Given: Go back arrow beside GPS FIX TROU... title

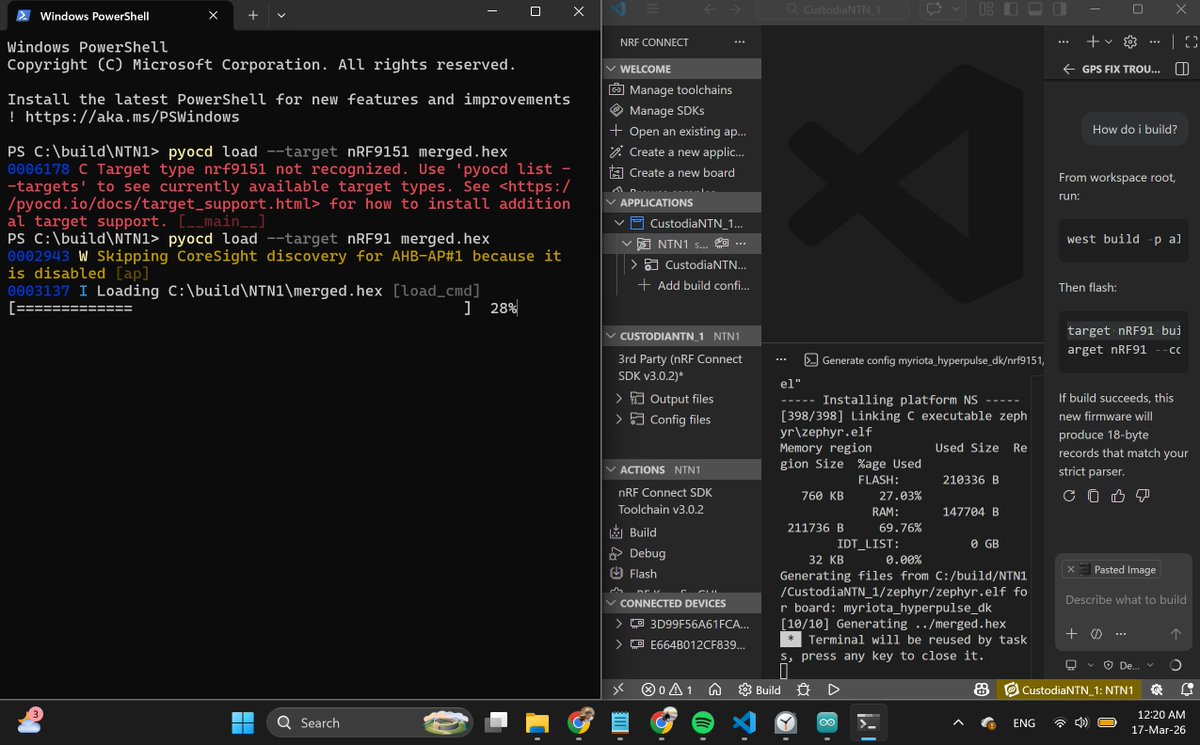Looking at the screenshot, I should pos(1069,70).
